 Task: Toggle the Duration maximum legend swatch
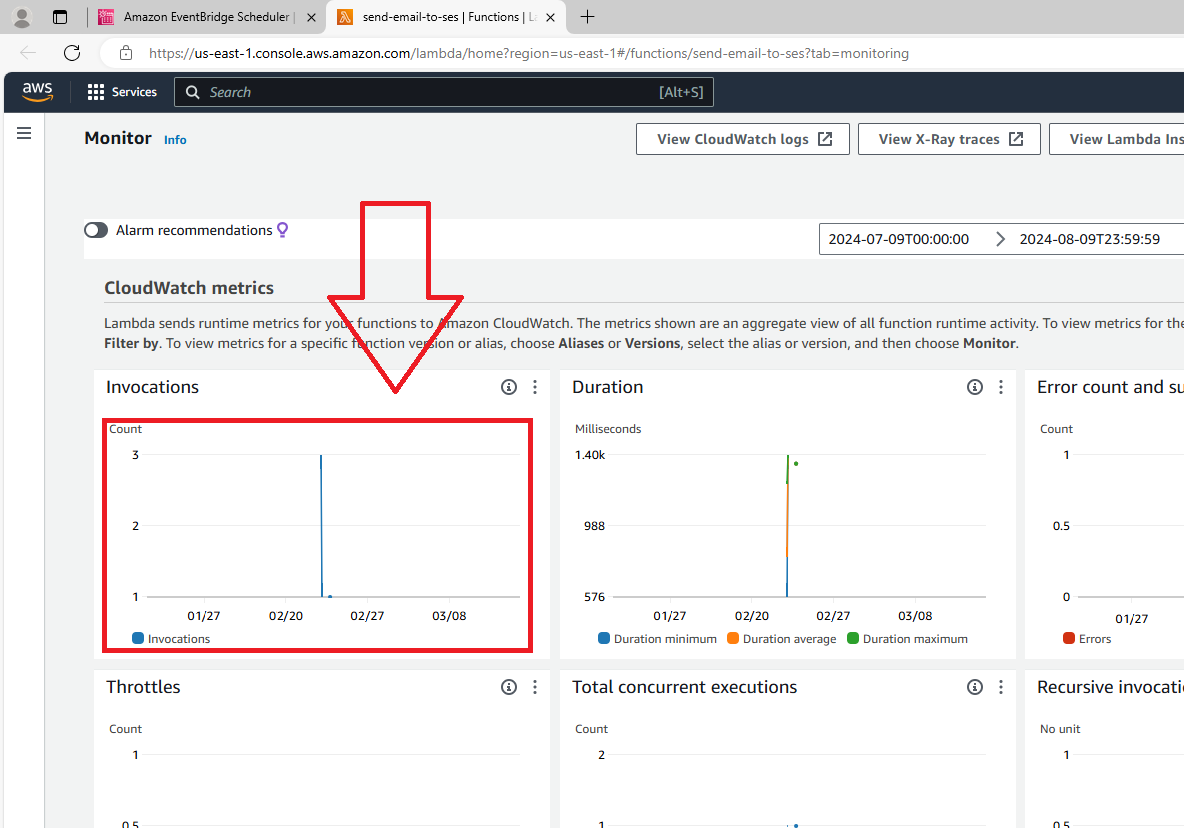point(853,639)
